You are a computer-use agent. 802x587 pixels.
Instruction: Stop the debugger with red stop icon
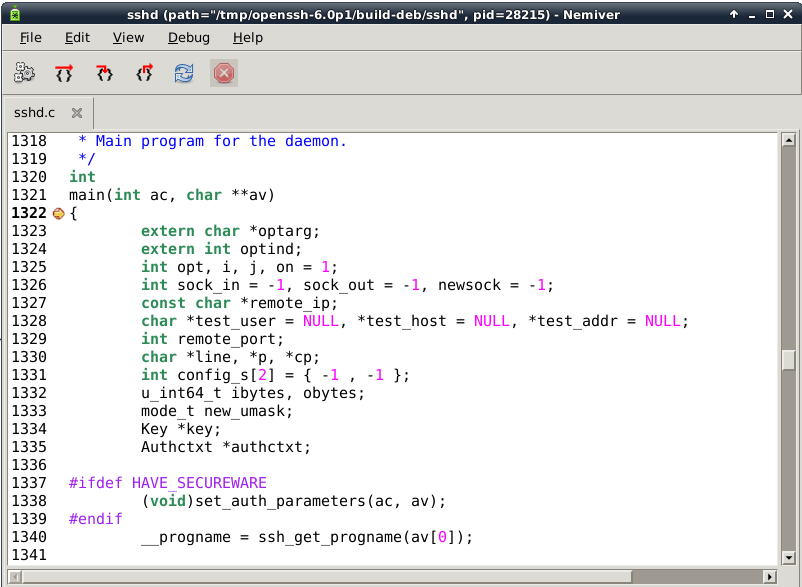224,73
